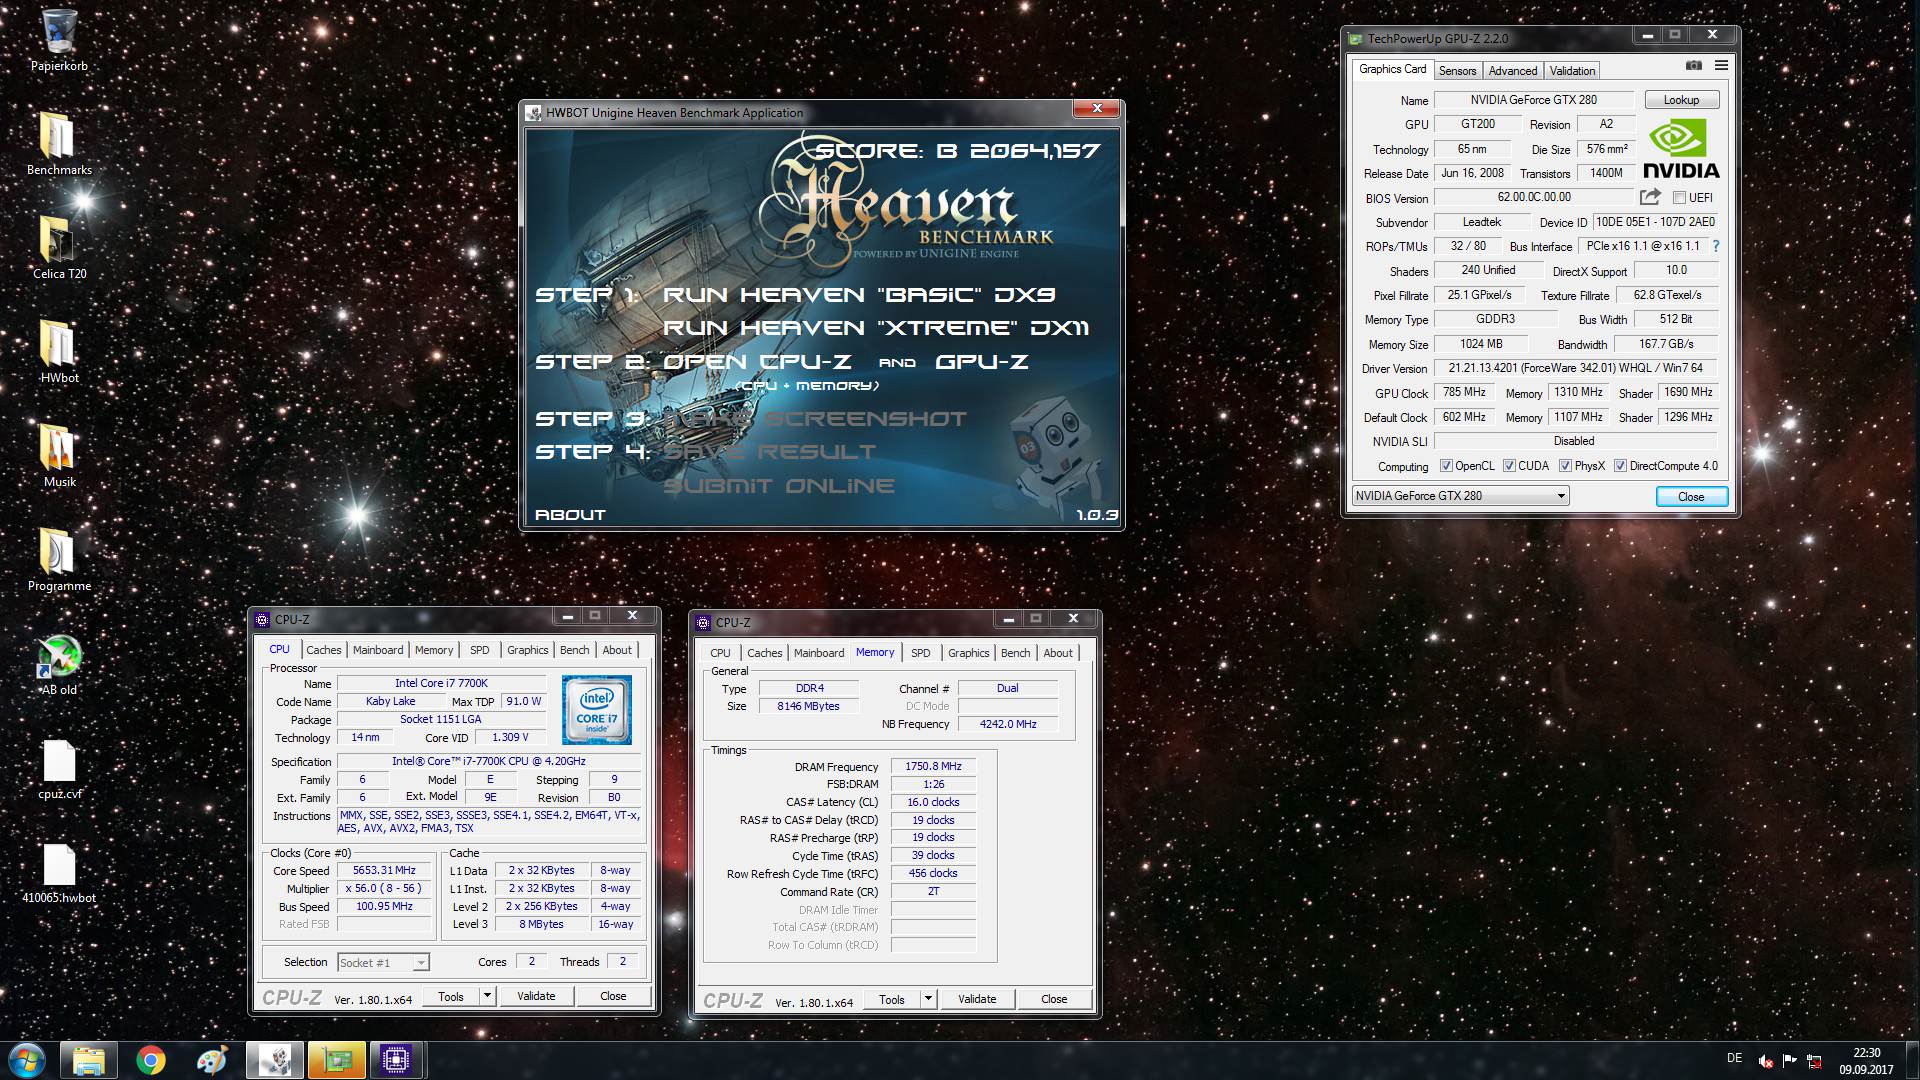Click Validate in the right CPU-Z window

pos(977,999)
